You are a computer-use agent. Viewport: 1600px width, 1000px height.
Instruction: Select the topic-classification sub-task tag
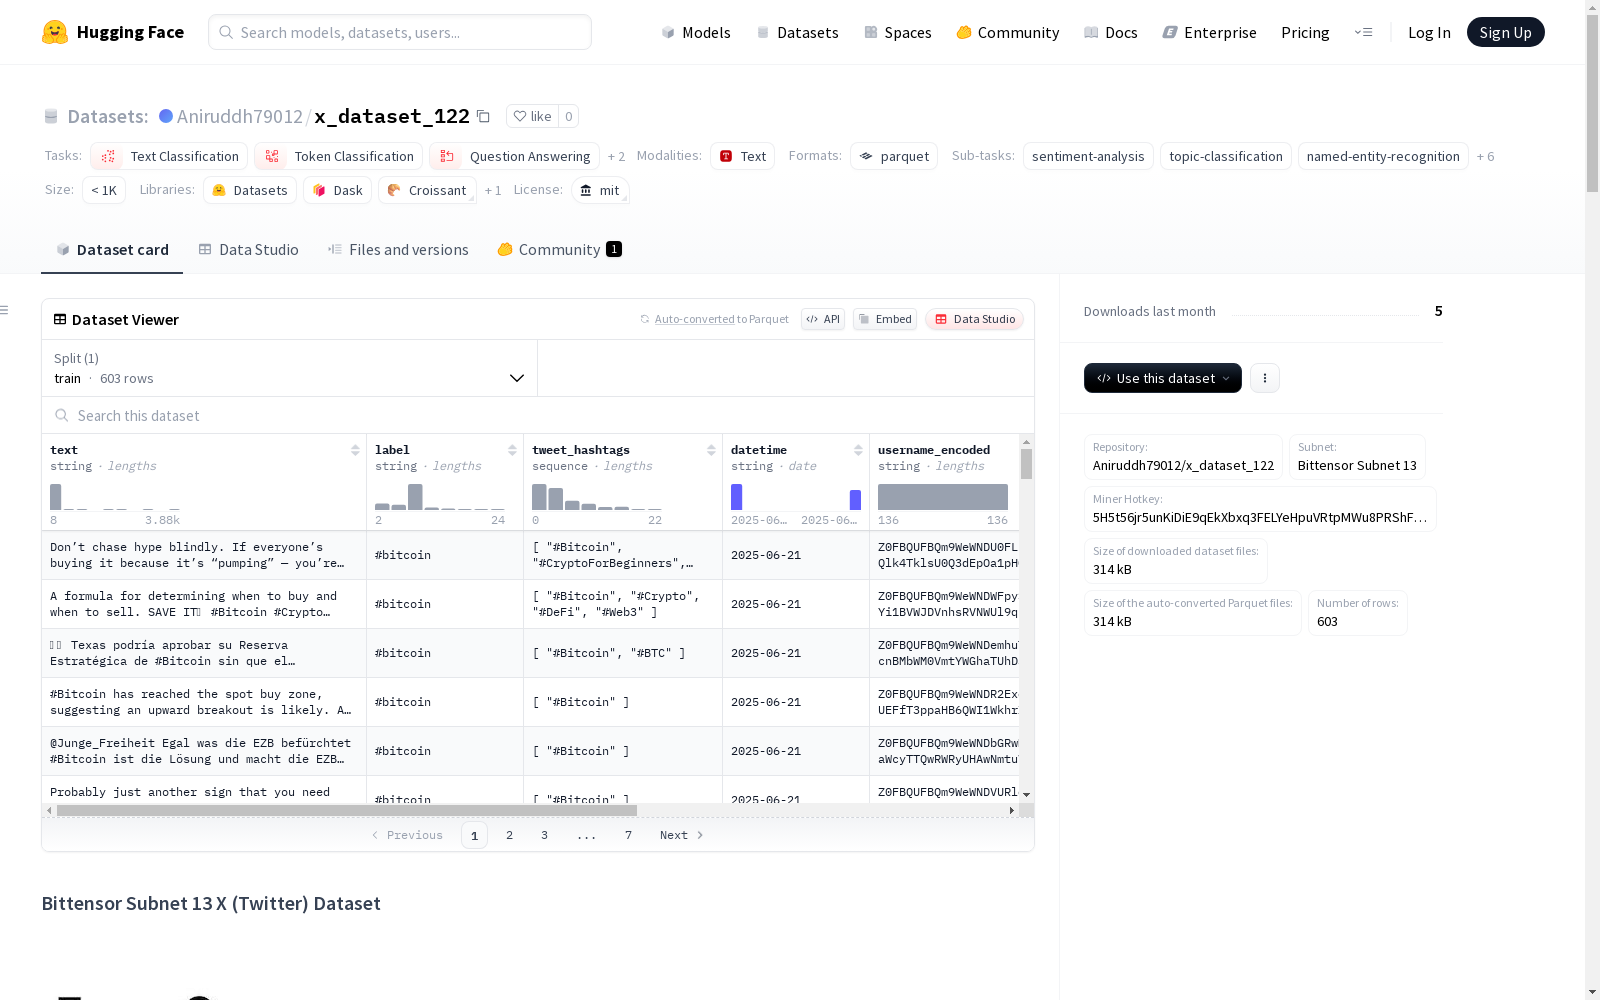tap(1226, 156)
